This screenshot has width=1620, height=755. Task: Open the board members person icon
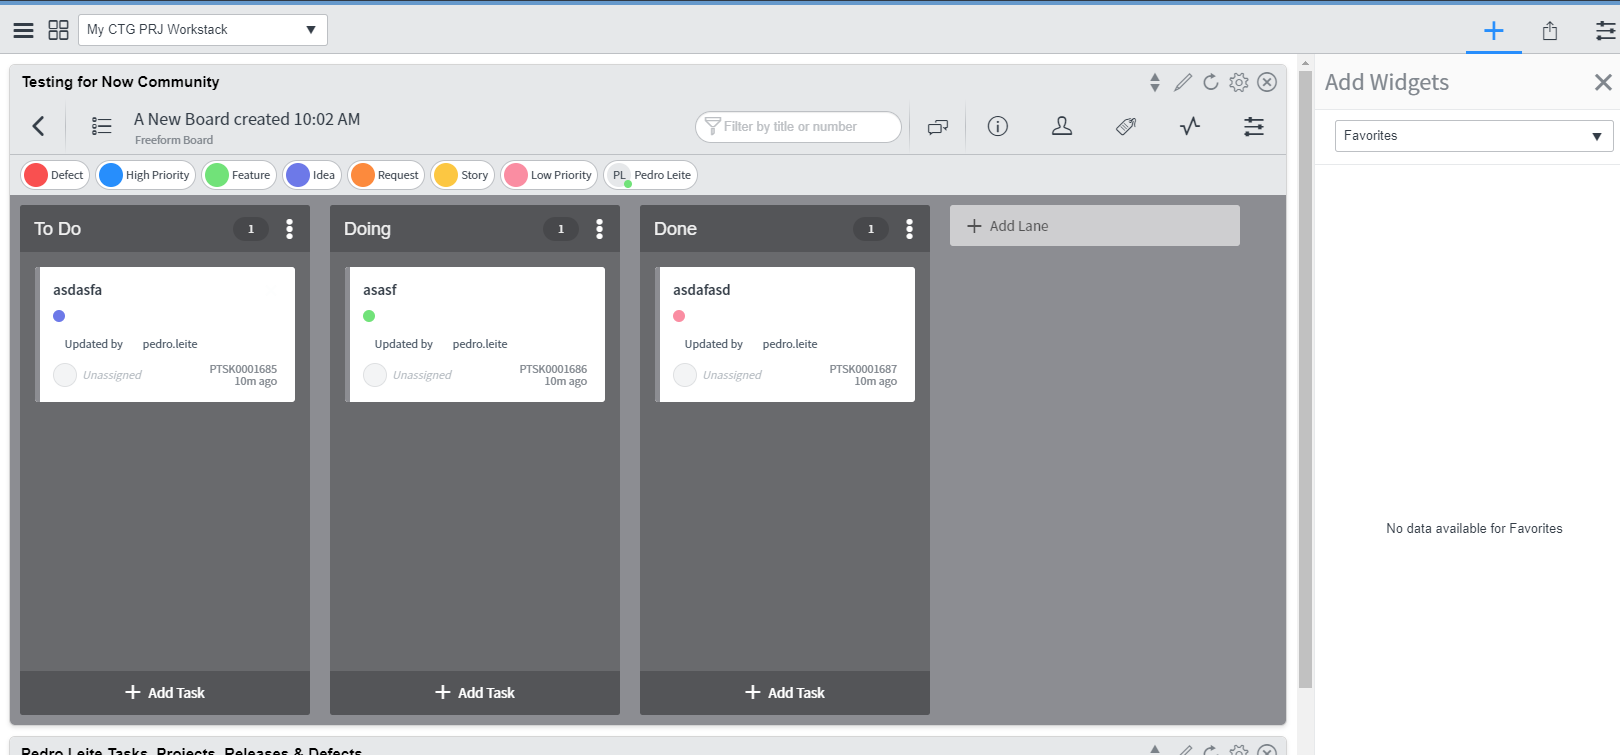1062,126
